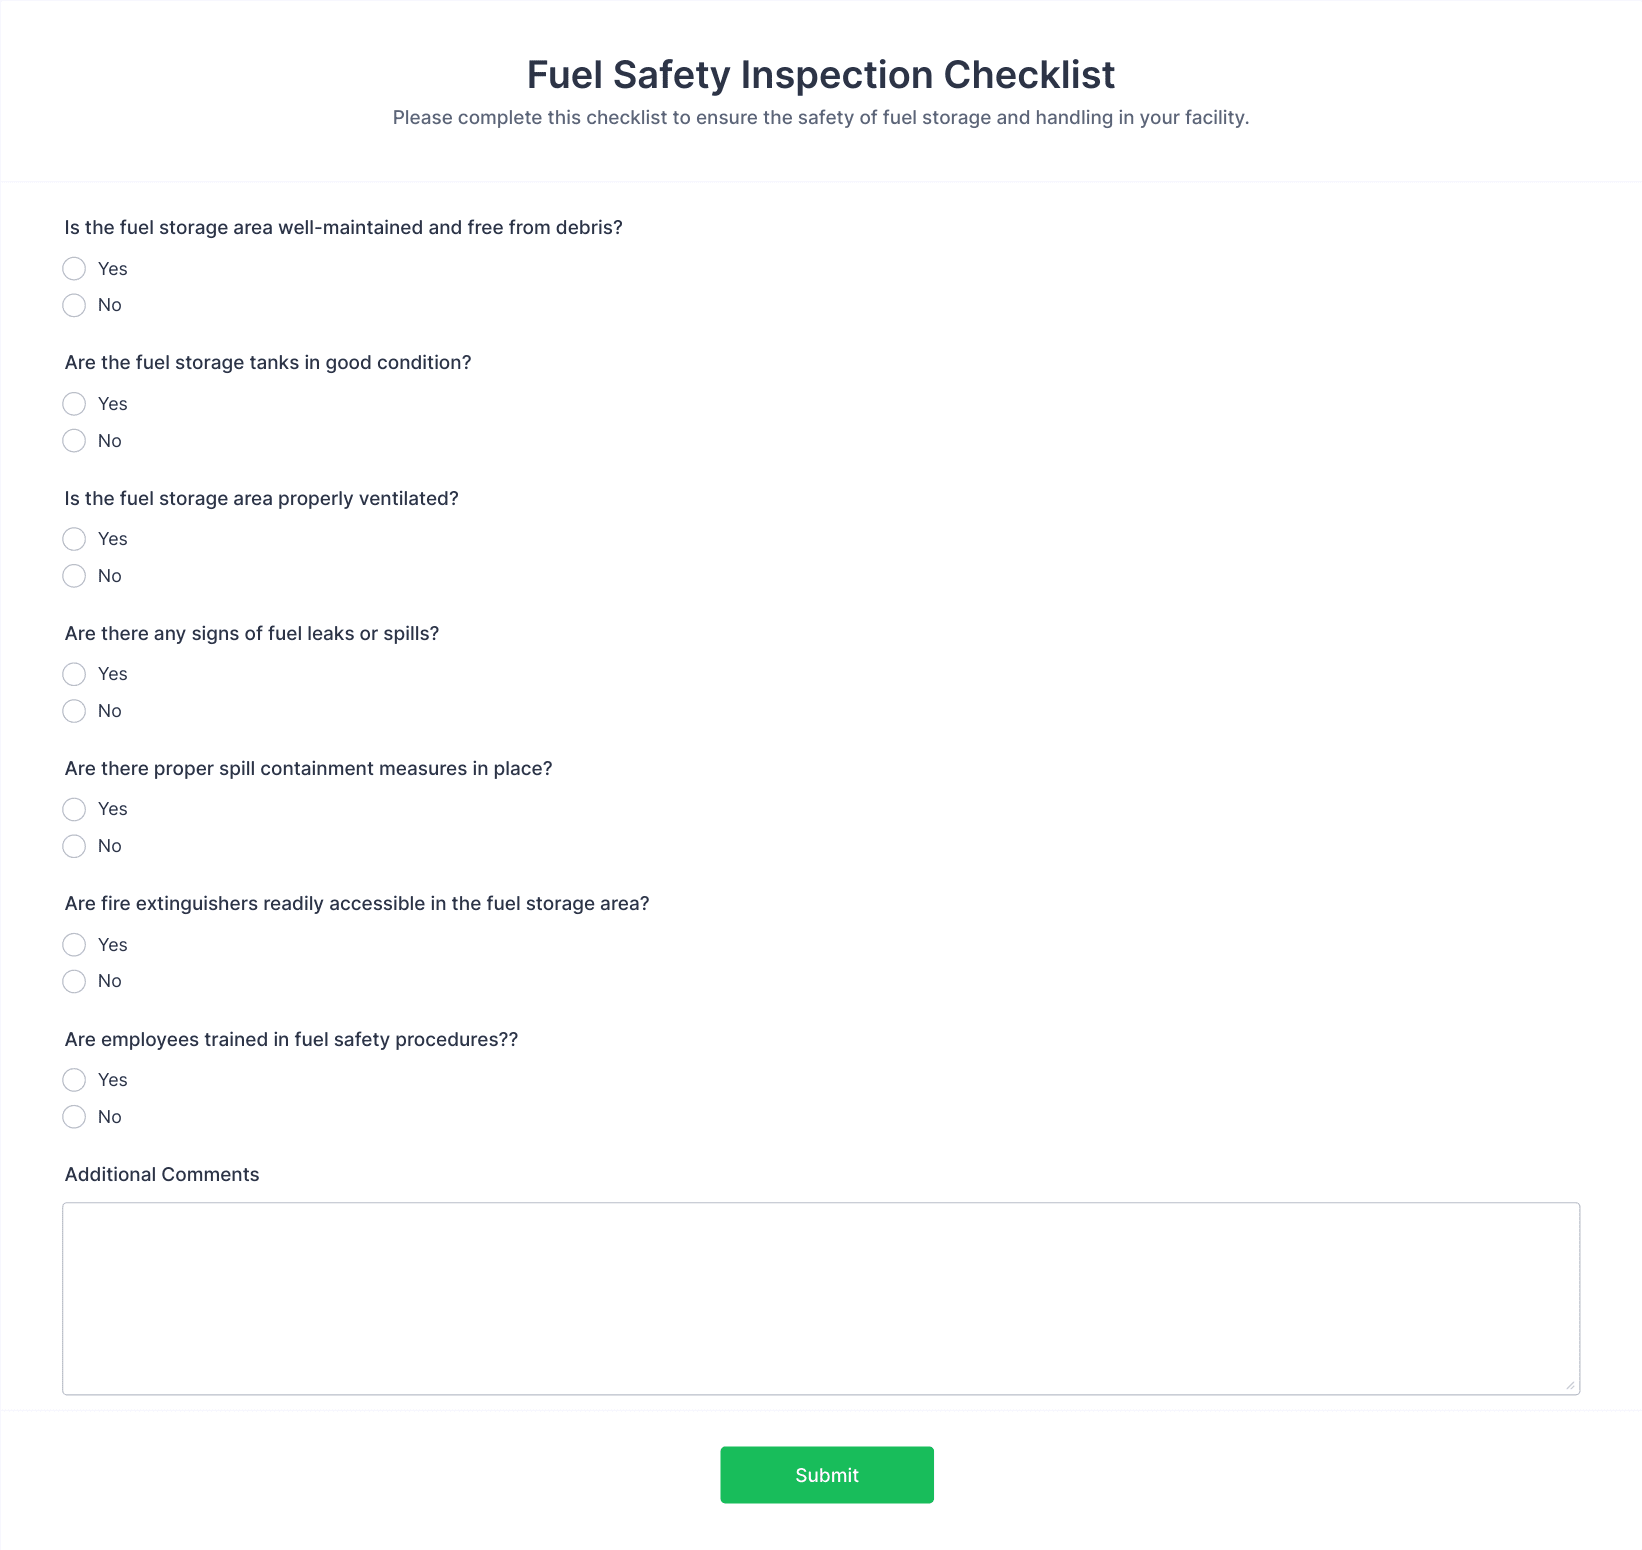Mark No for storage area properly ventilated
Screen dimensions: 1642x1550
pyautogui.click(x=74, y=576)
